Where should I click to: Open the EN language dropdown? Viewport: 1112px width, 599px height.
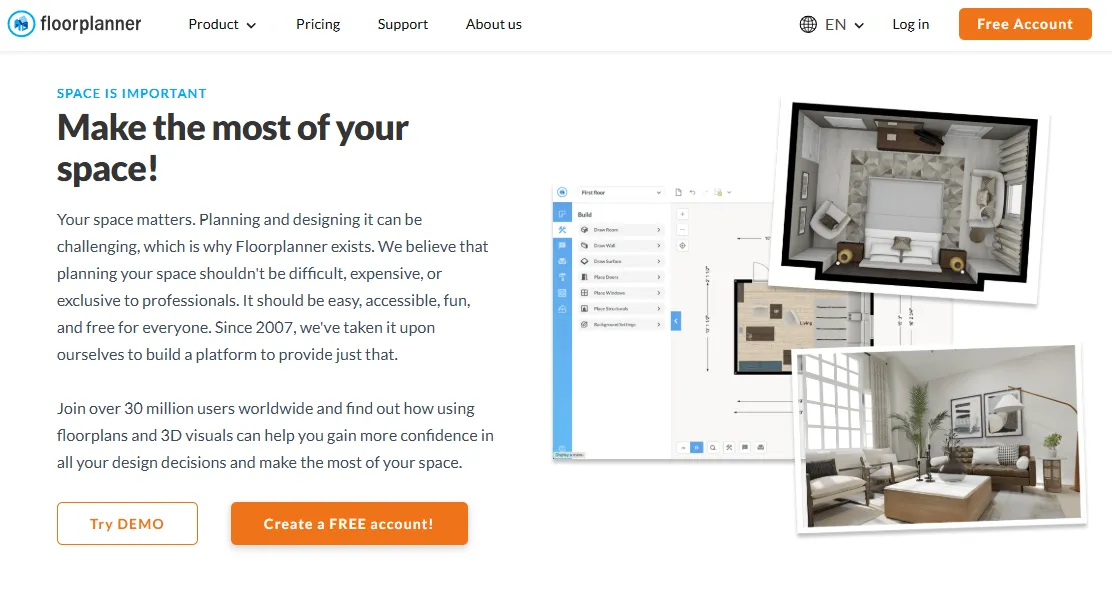pos(844,24)
